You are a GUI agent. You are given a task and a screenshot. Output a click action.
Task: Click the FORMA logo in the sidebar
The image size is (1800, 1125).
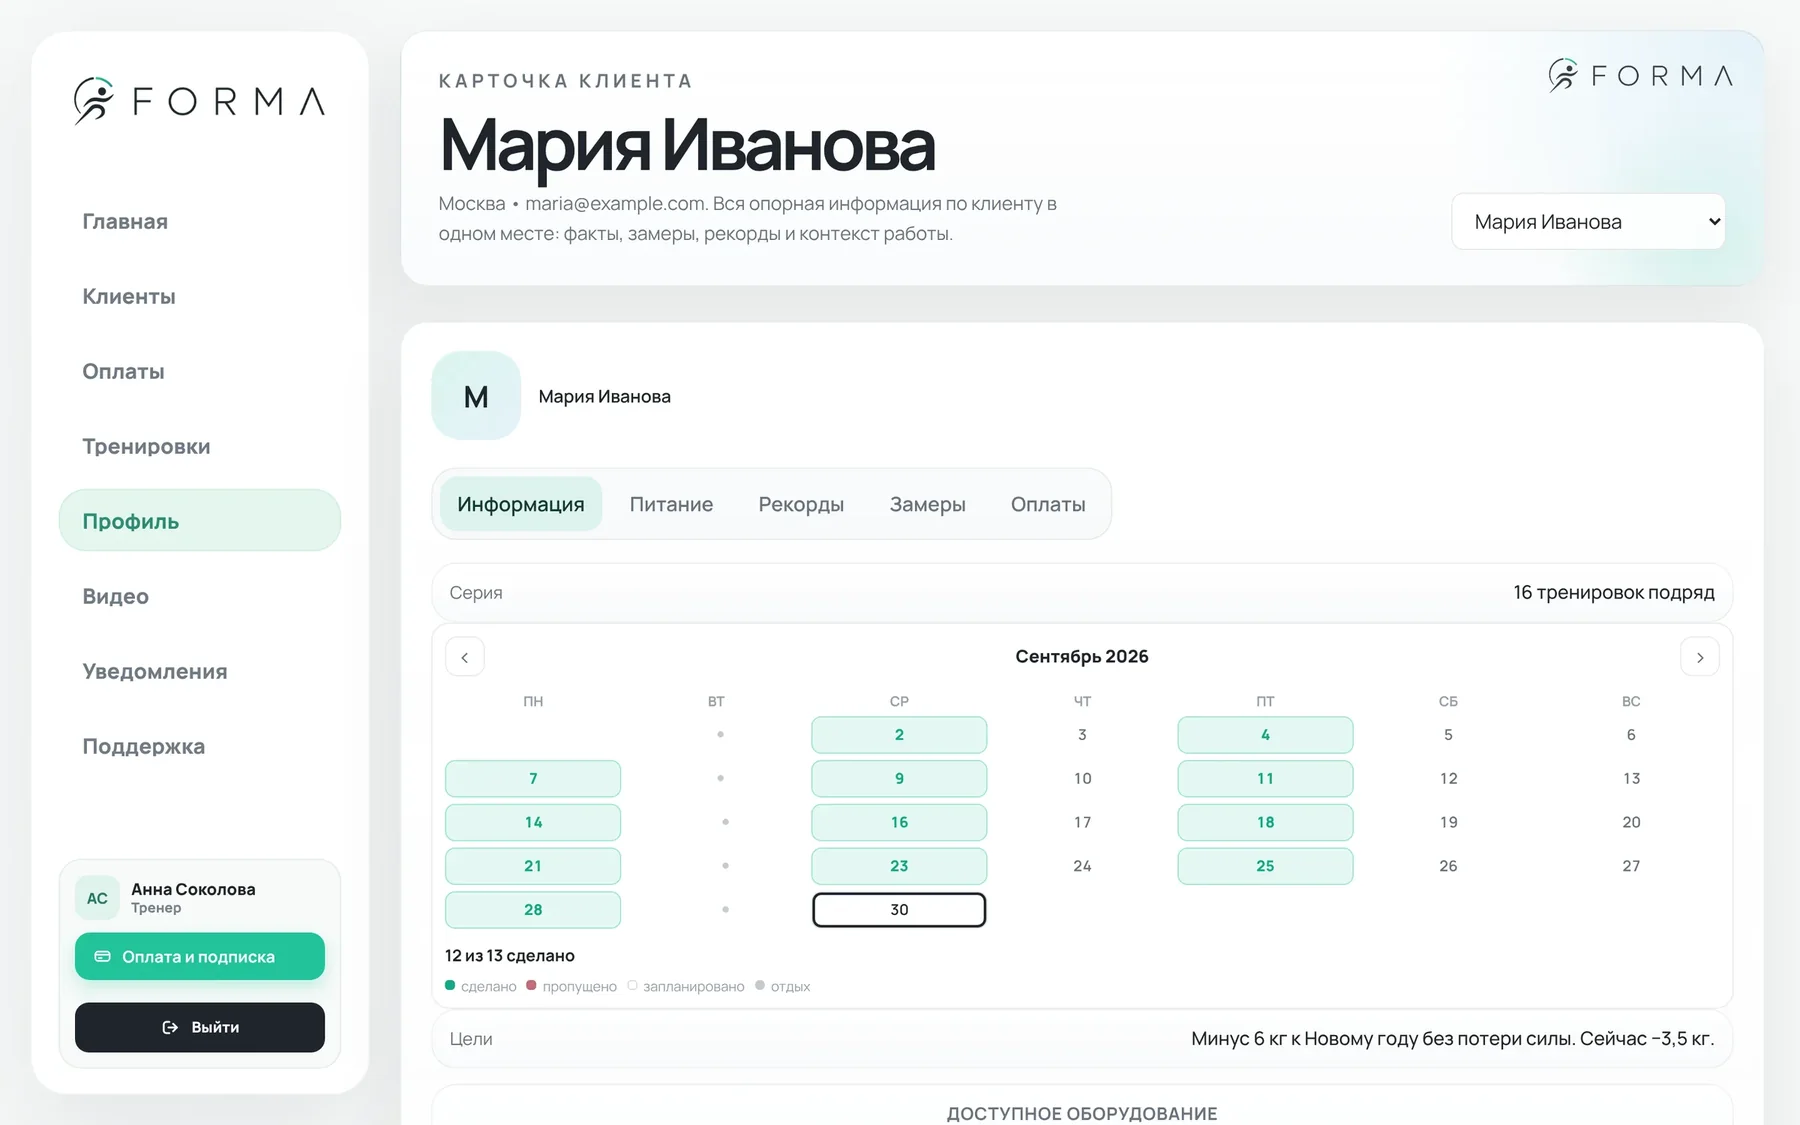(199, 100)
